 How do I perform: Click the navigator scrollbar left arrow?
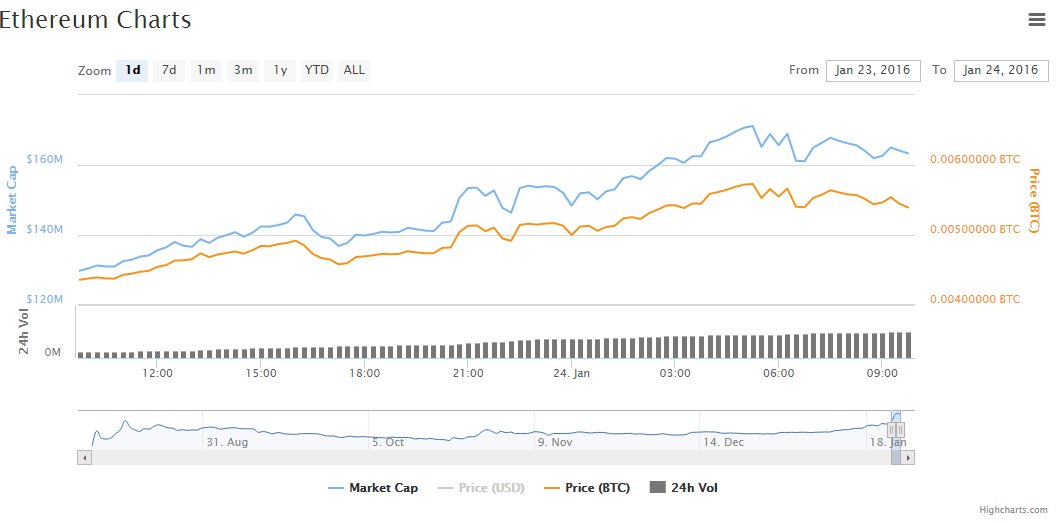[84, 457]
